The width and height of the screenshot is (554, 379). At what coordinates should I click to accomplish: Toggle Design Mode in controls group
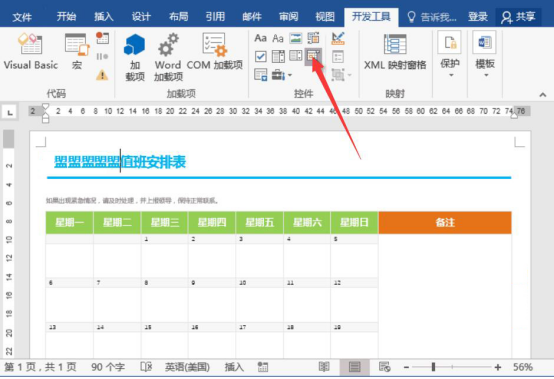click(338, 38)
